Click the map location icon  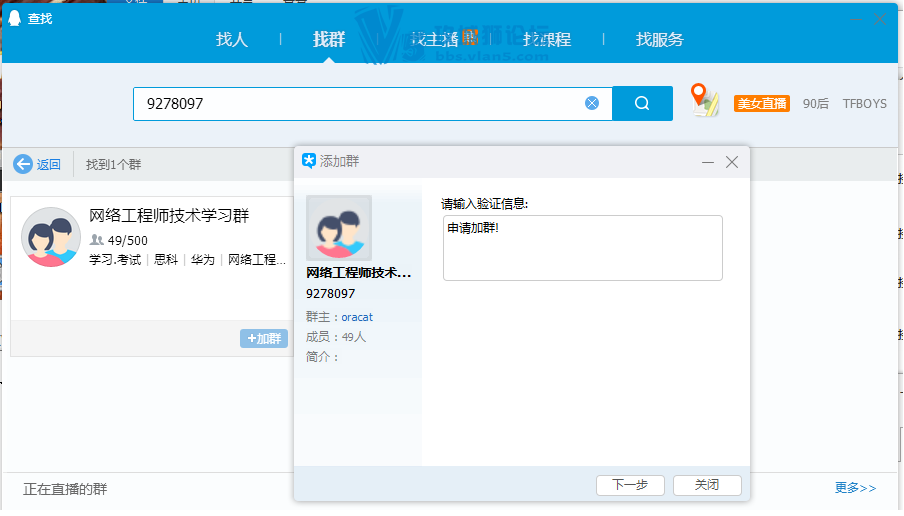pos(705,101)
